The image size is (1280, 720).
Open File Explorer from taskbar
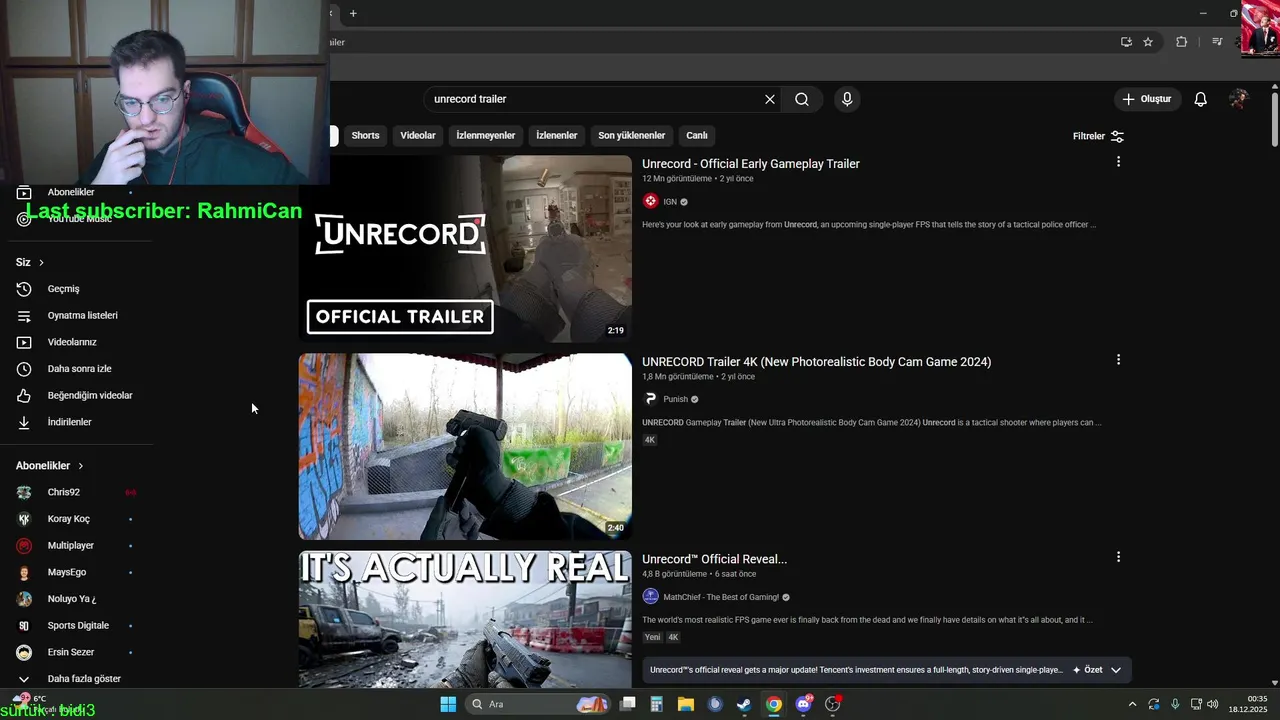(685, 704)
